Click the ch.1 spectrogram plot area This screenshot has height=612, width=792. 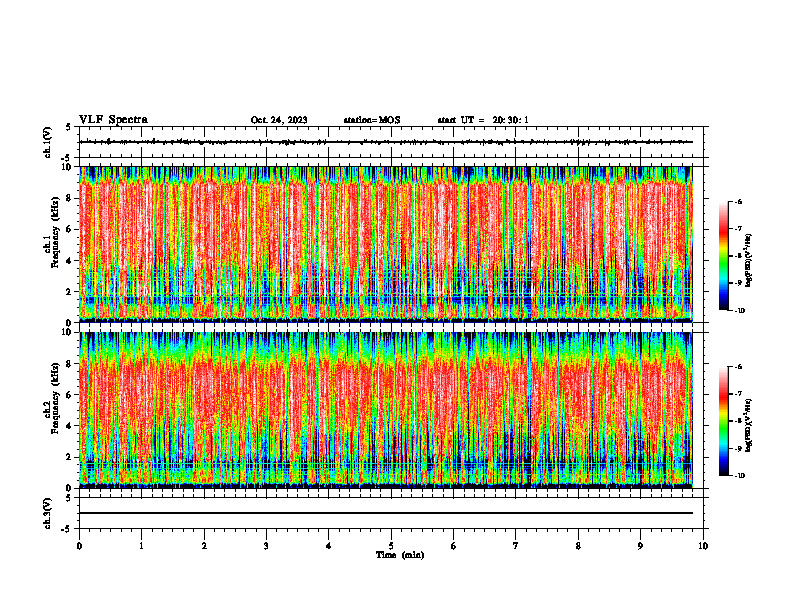[385, 244]
